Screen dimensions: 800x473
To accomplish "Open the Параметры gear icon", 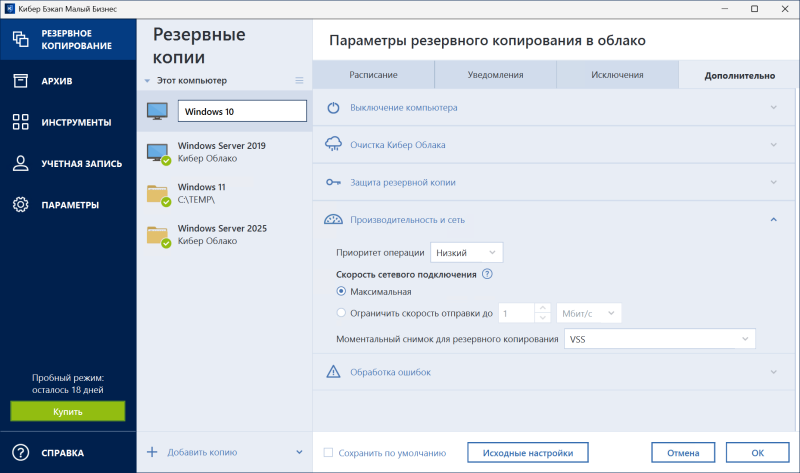I will pos(20,205).
